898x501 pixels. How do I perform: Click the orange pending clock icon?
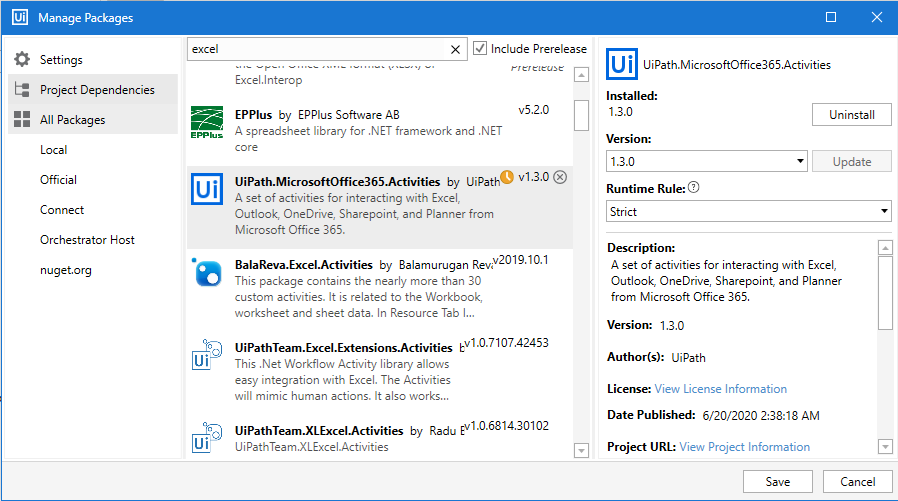click(507, 177)
